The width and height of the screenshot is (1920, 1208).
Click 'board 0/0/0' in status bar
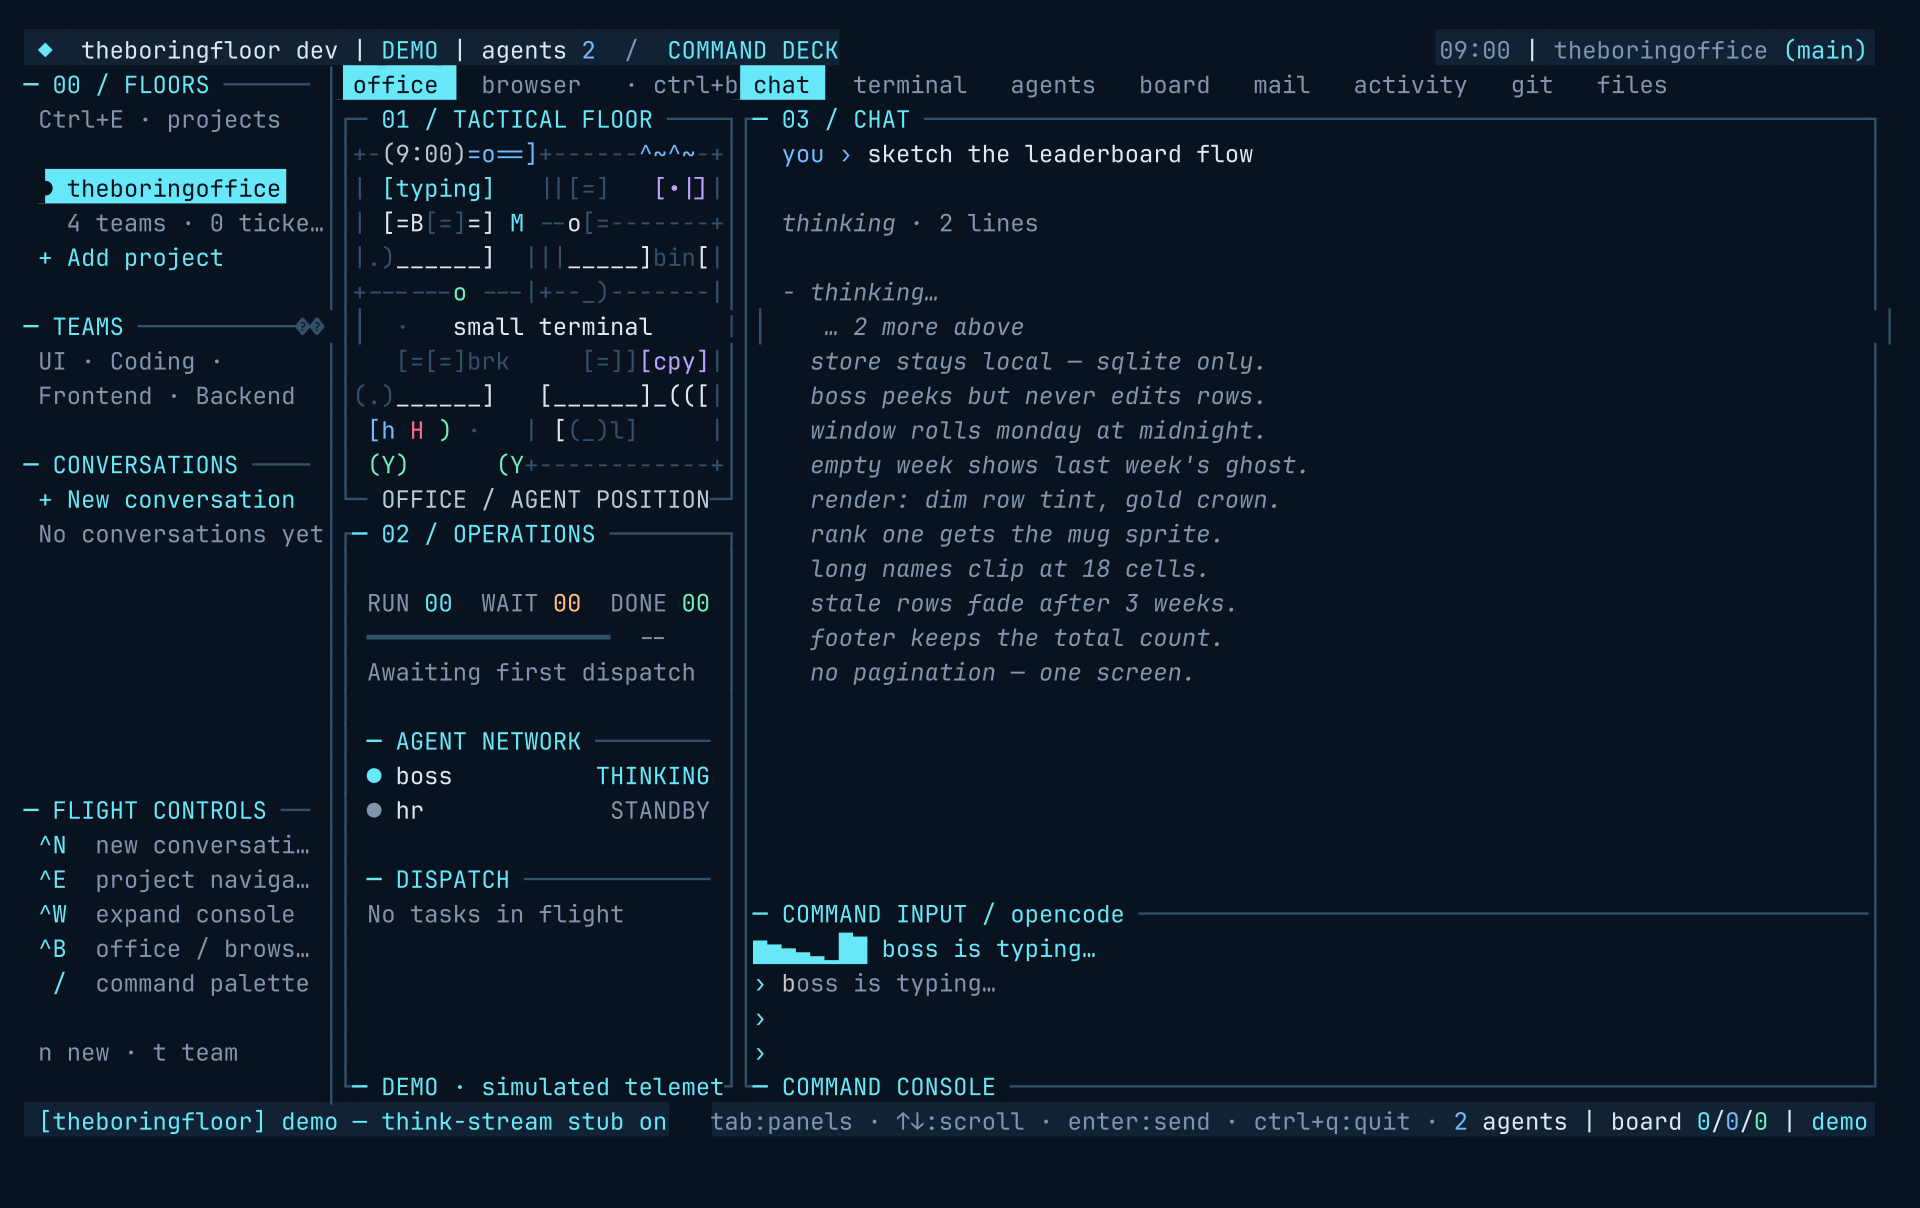coord(1689,1122)
